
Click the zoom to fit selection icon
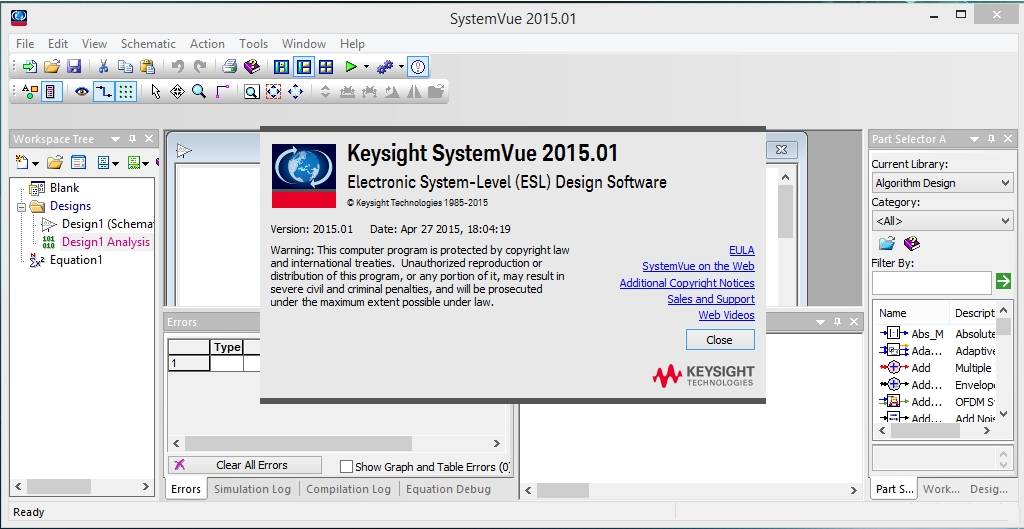coord(274,91)
